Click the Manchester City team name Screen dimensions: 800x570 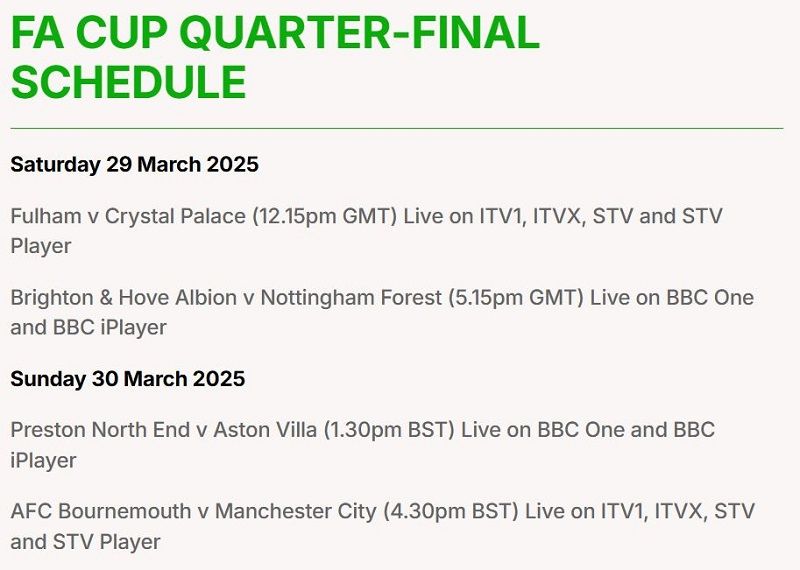(x=295, y=511)
